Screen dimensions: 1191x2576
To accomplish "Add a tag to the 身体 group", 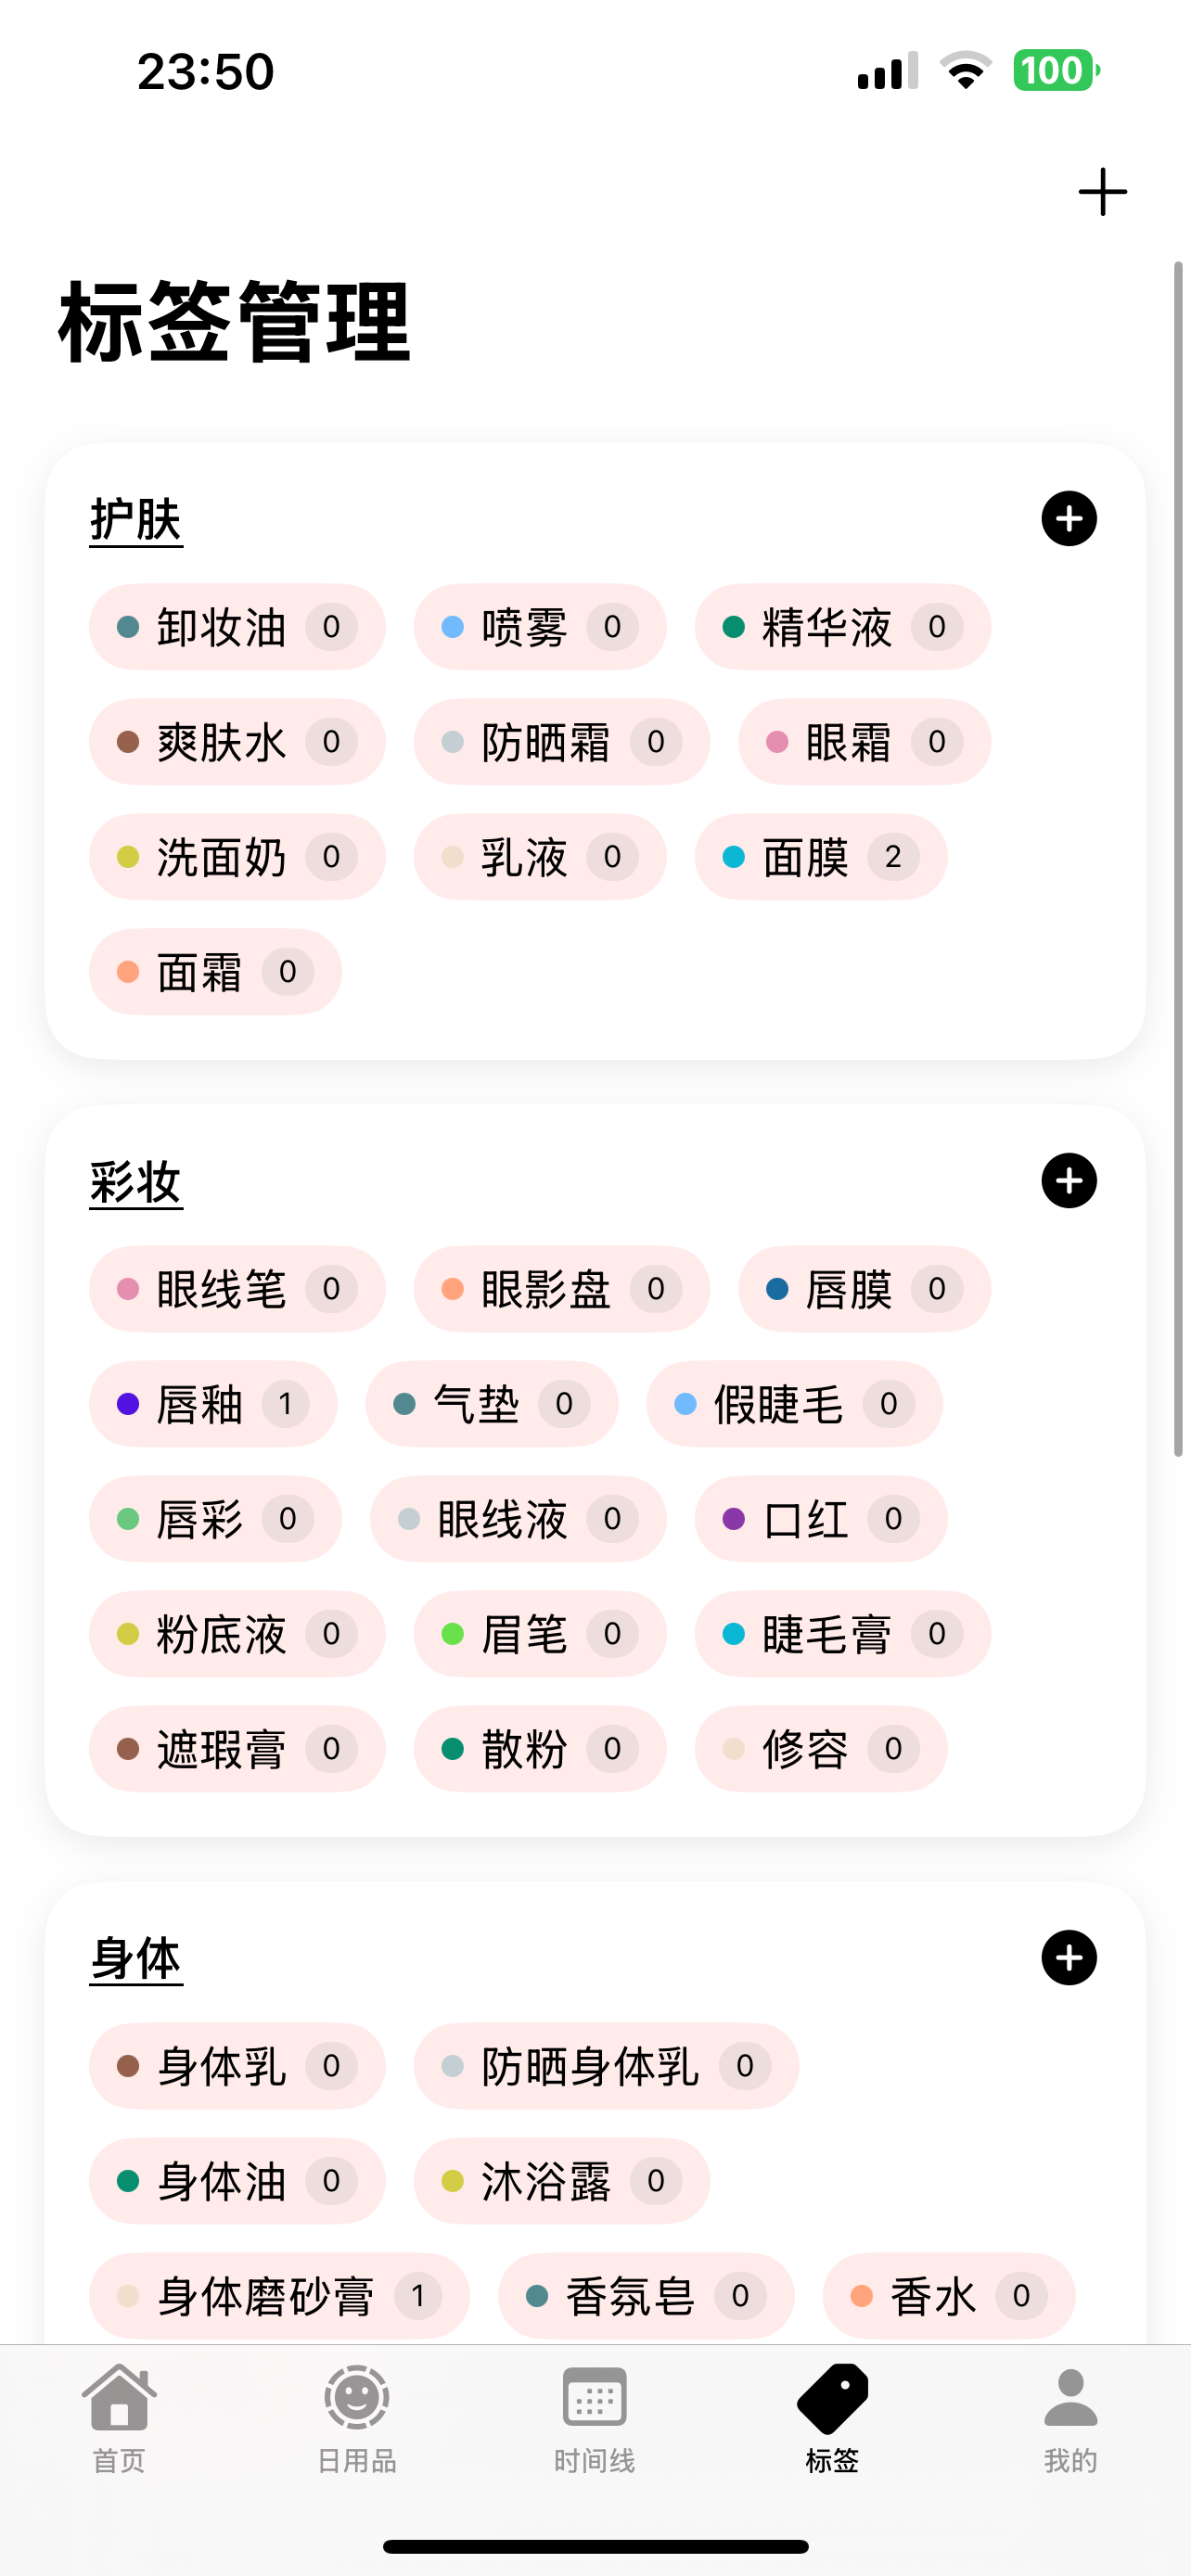I will click(x=1069, y=1958).
